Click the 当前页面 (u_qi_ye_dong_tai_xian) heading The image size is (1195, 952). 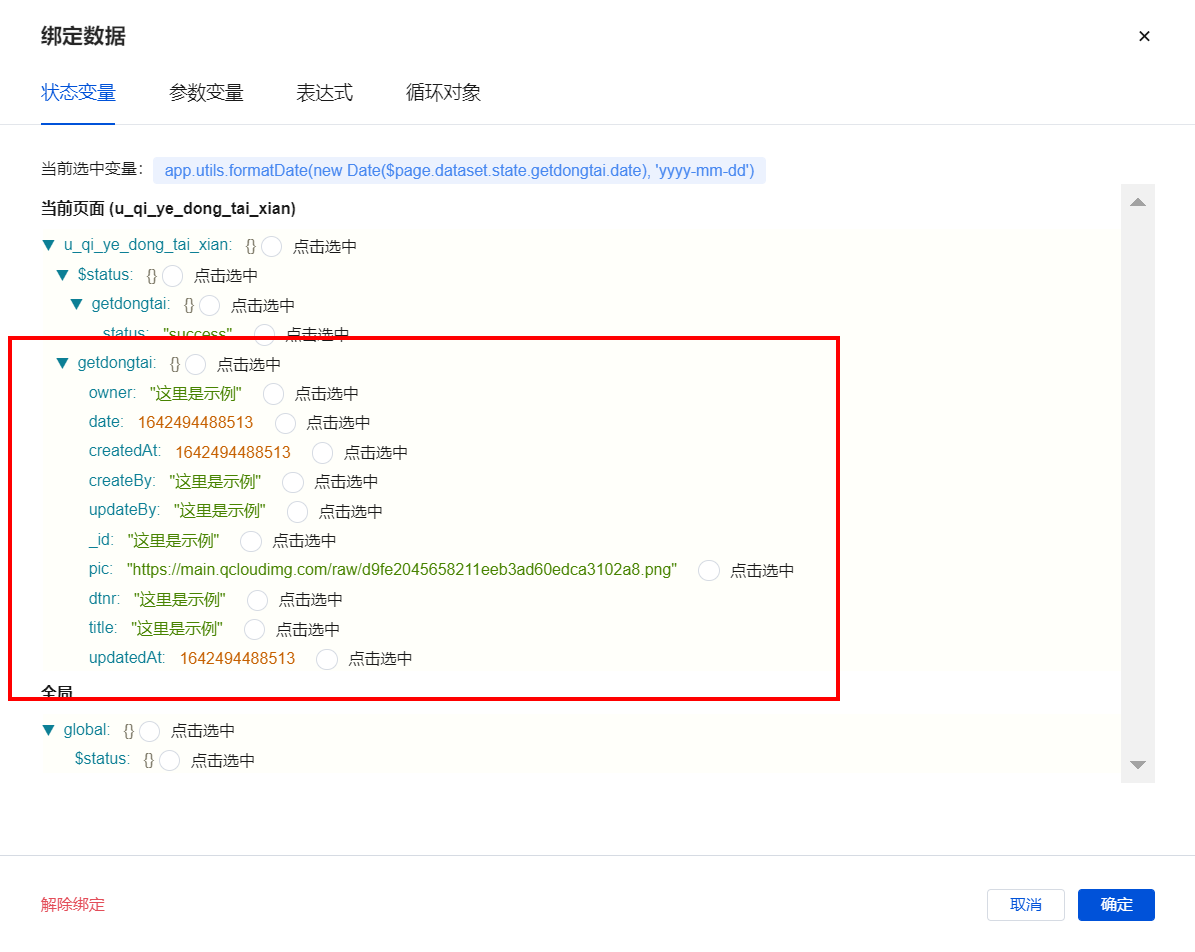click(168, 208)
